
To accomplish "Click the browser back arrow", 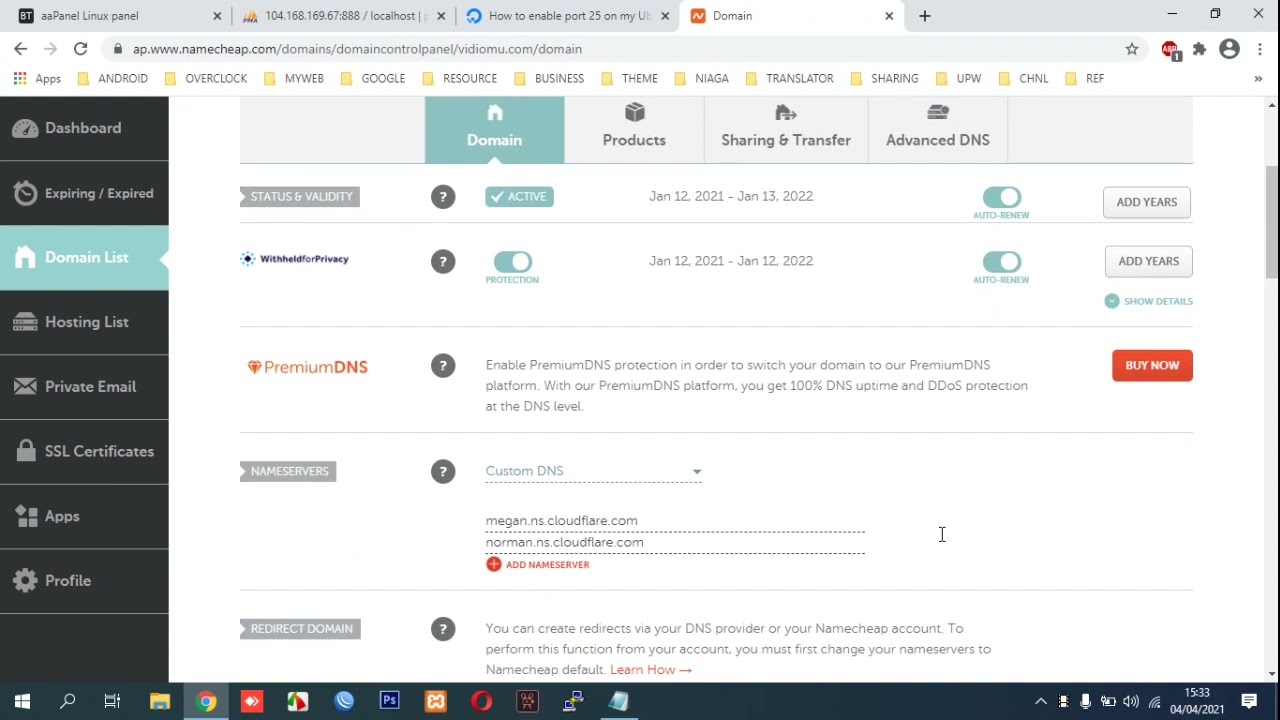I will 20,49.
